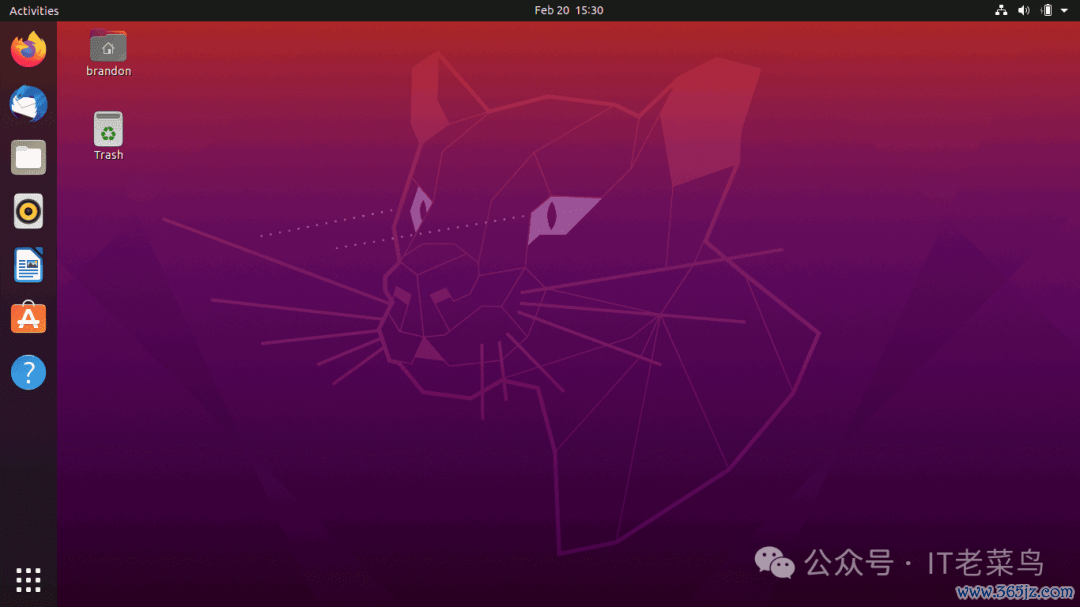
Task: Click the network status icon
Action: 1001,10
